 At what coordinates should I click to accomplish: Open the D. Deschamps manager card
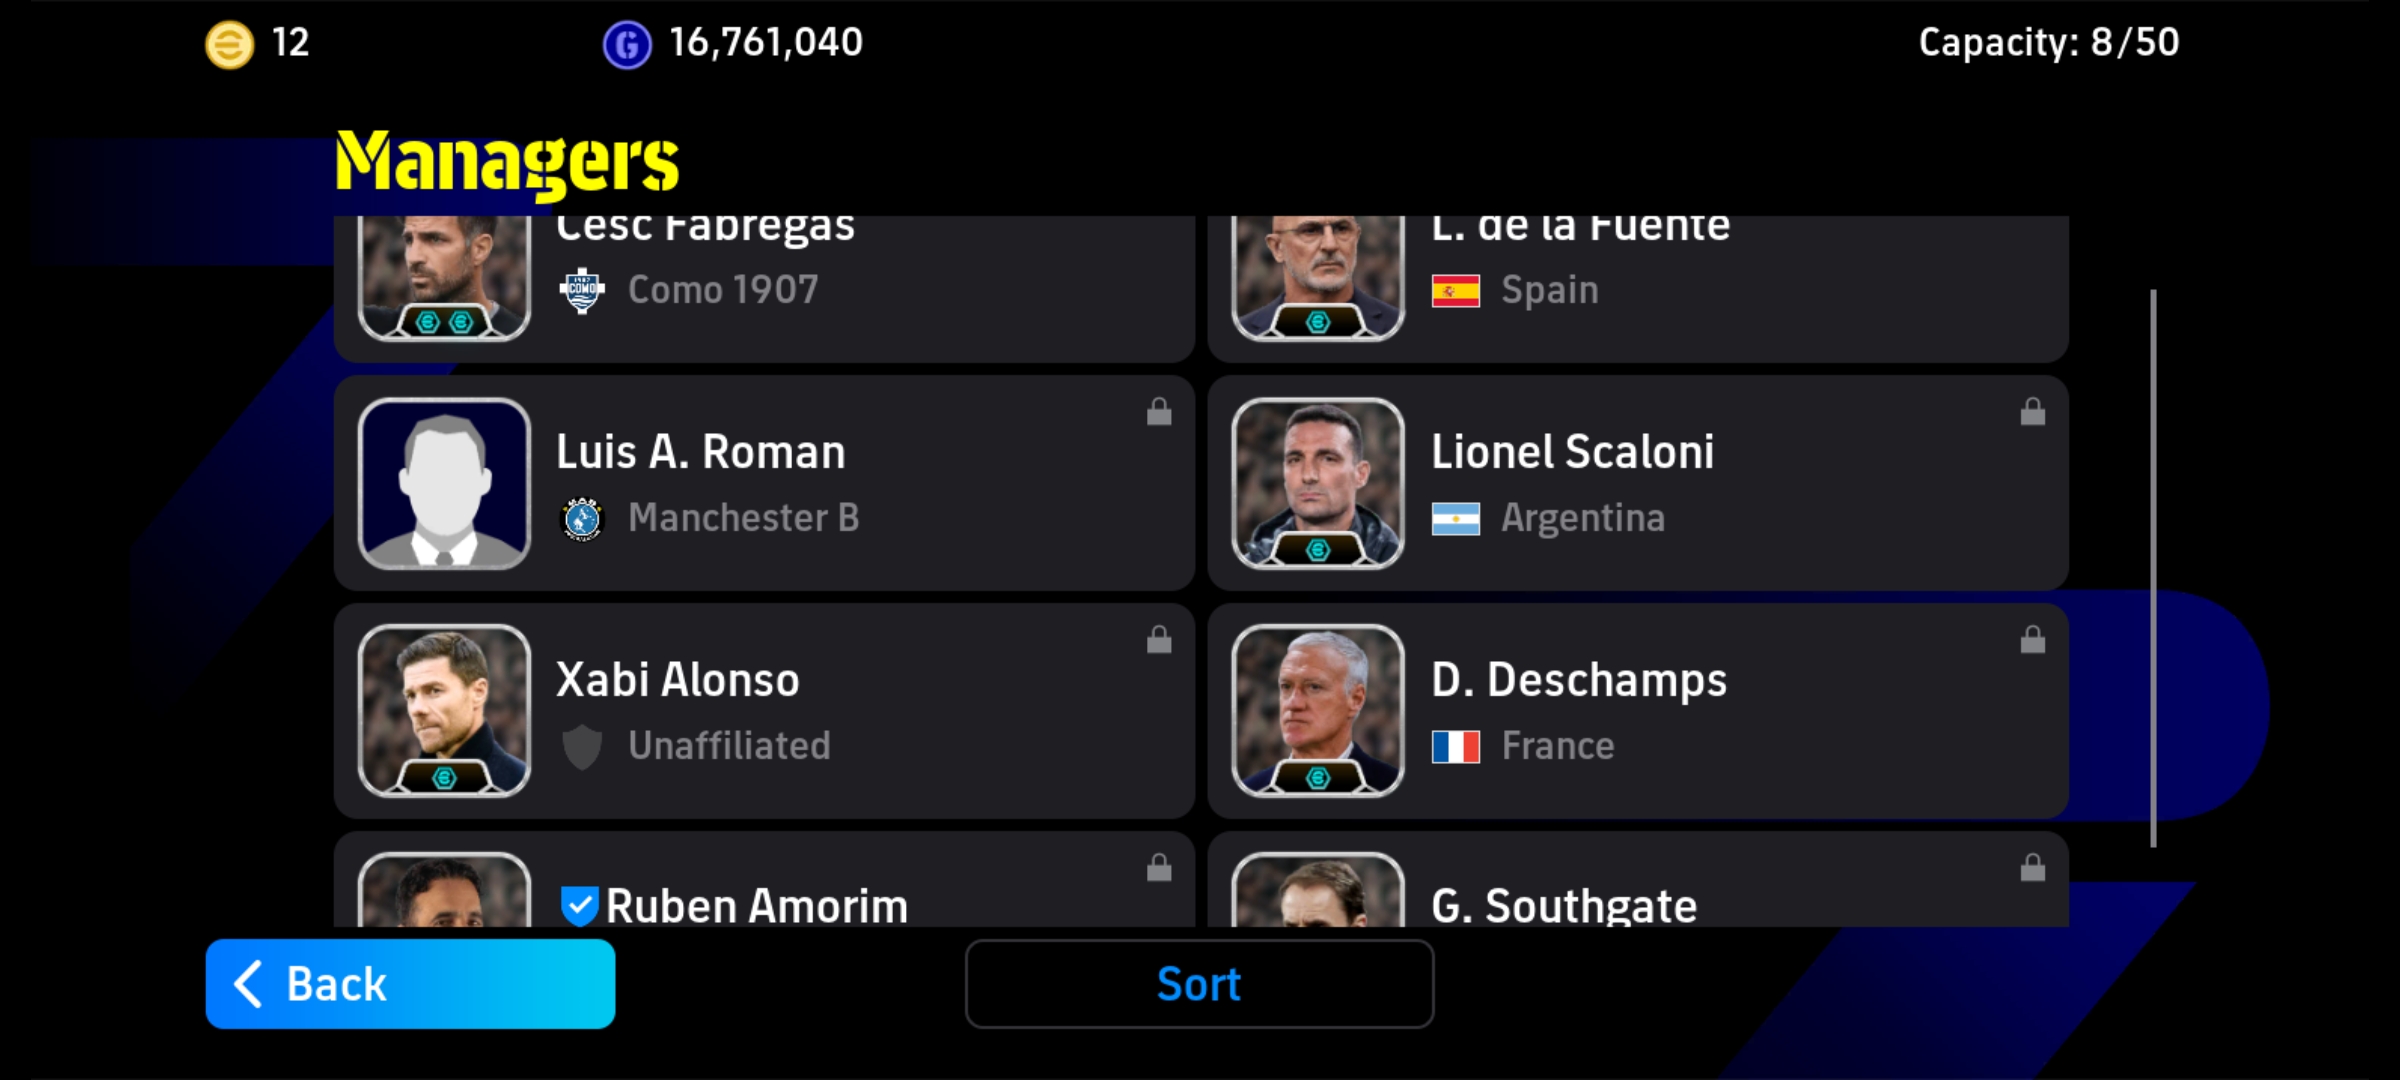pyautogui.click(x=1638, y=711)
